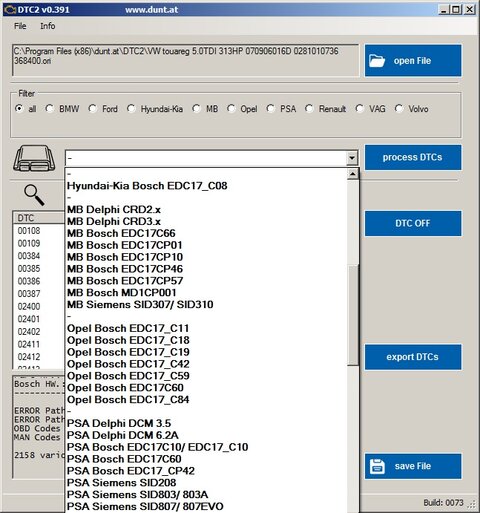480x513 pixels.
Task: Pick Hyundai-Kia Bosch EDC17_C08 from list
Action: tap(207, 186)
